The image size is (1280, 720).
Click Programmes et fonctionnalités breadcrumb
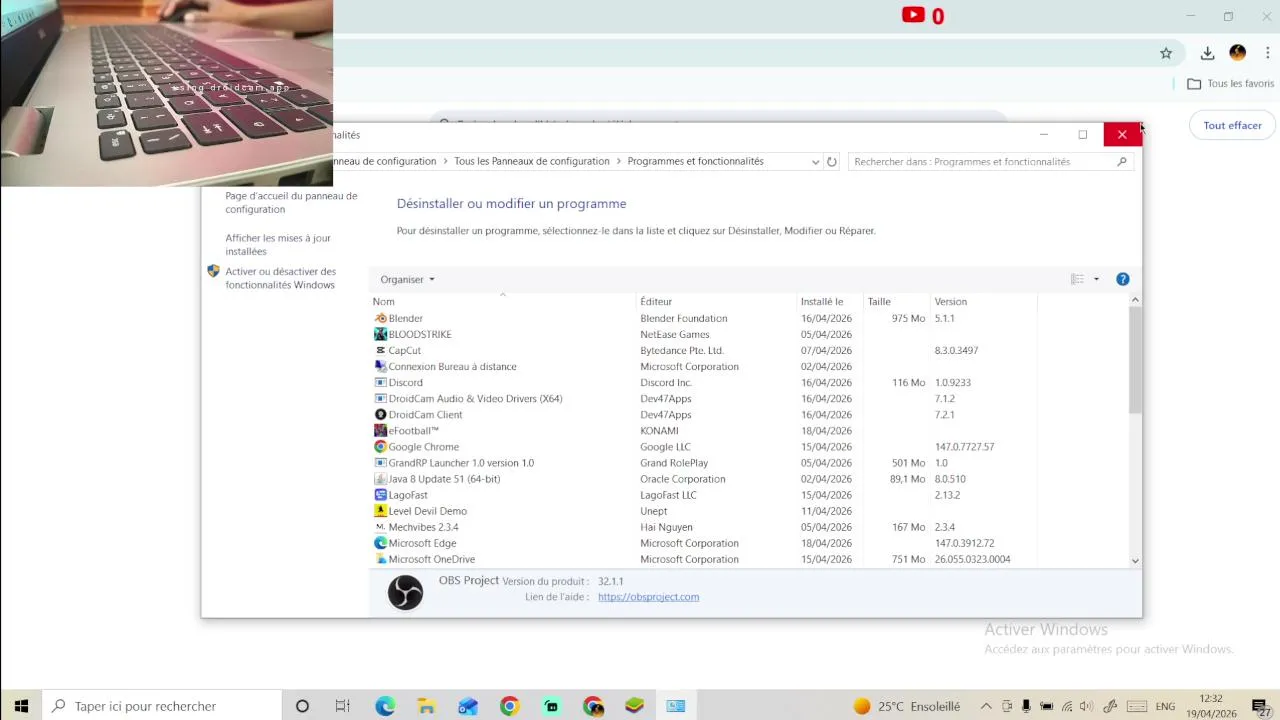coord(695,161)
